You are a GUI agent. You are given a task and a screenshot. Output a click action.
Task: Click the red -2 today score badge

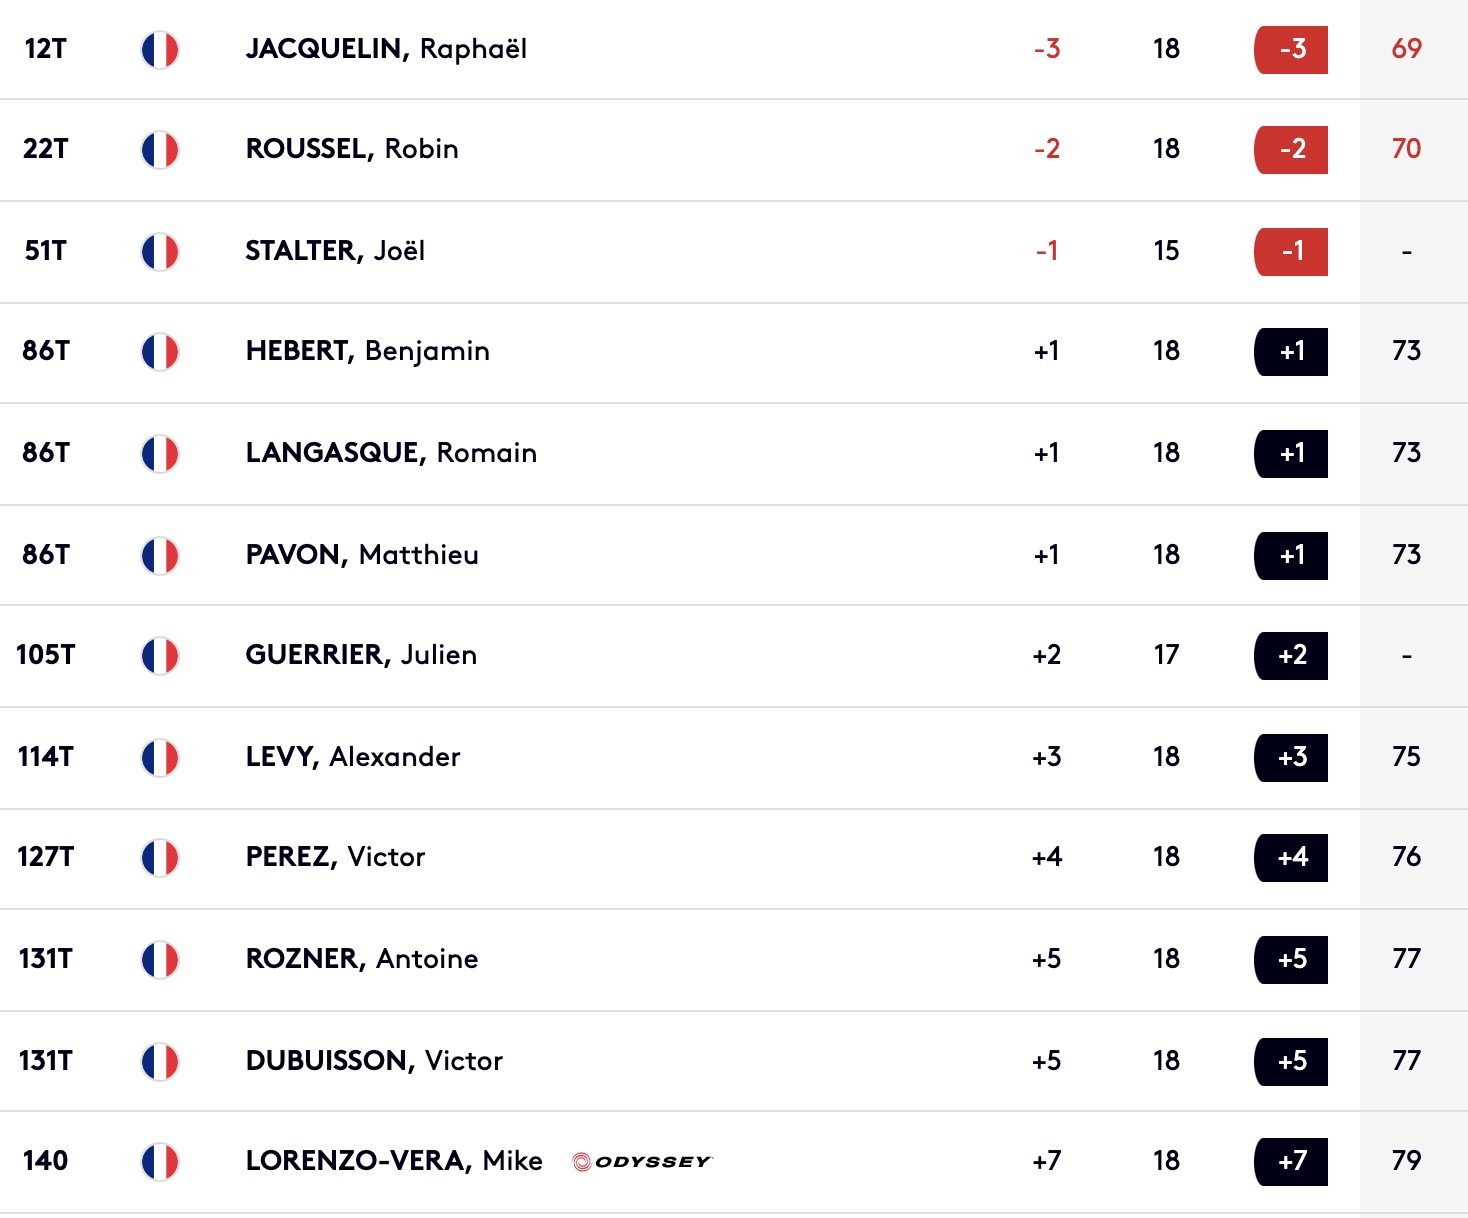[x=1291, y=149]
